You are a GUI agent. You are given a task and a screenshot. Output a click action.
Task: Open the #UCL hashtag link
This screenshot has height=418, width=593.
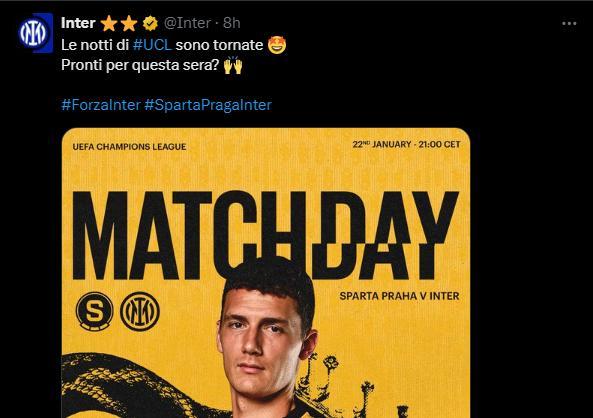coord(152,45)
